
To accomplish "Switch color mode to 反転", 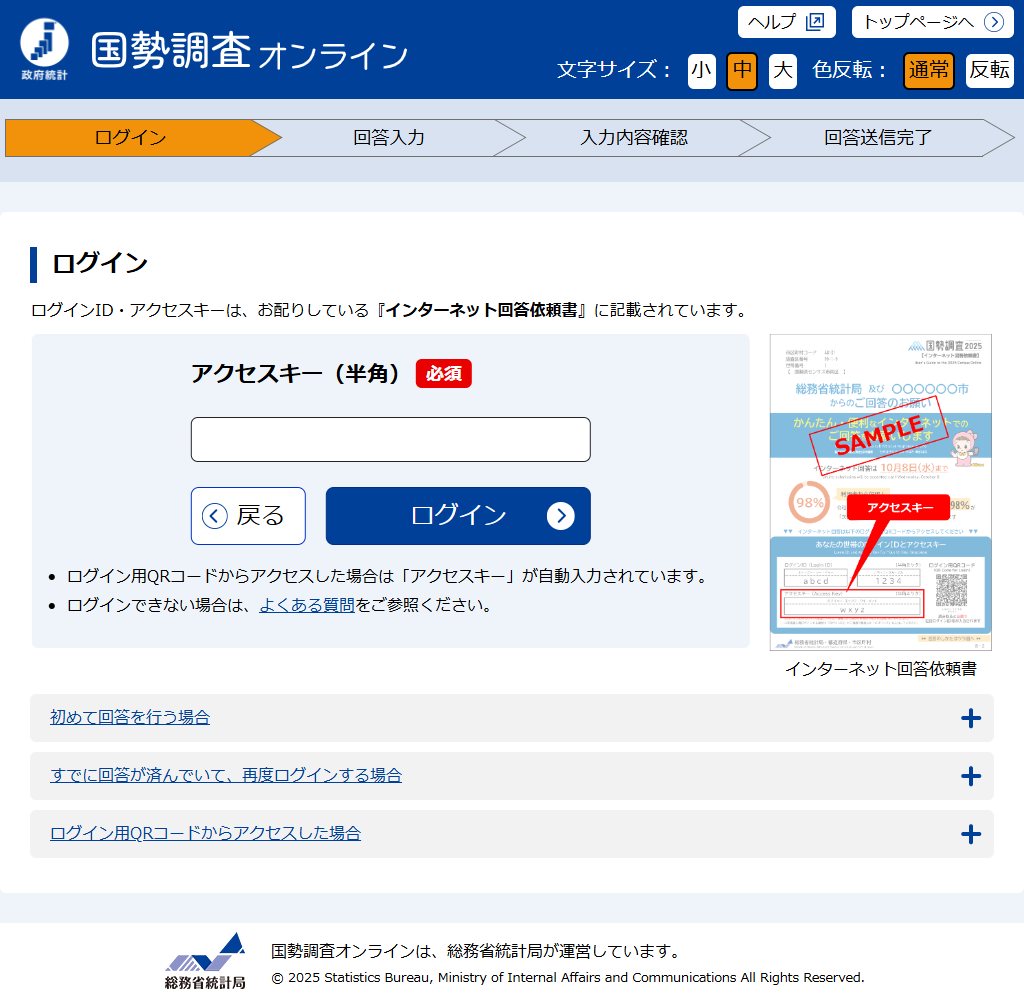I will (x=989, y=71).
